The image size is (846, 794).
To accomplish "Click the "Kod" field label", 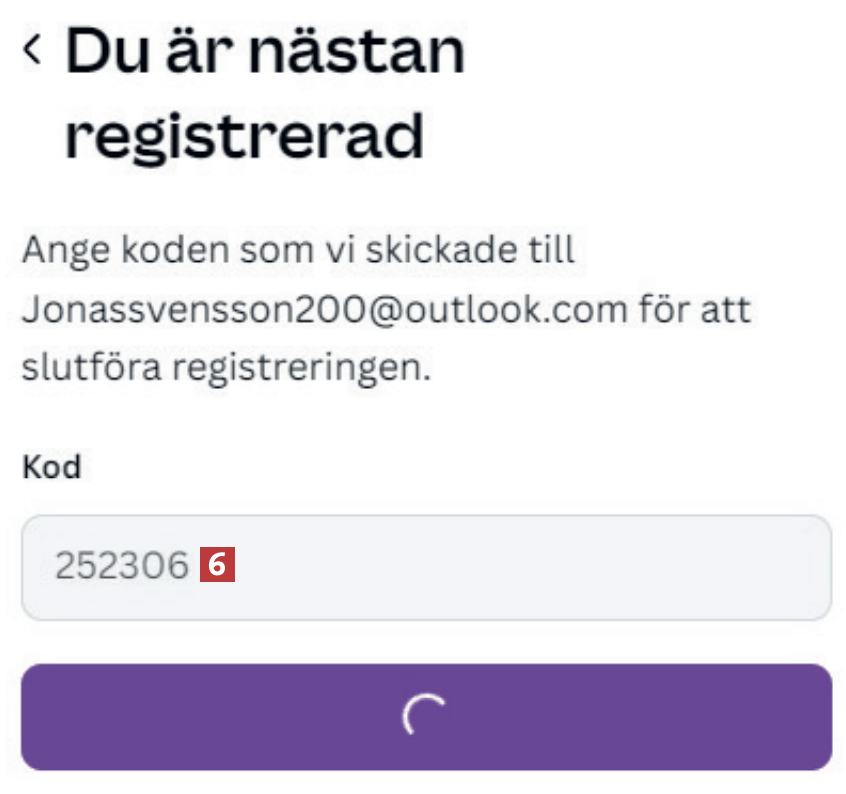I will click(51, 468).
